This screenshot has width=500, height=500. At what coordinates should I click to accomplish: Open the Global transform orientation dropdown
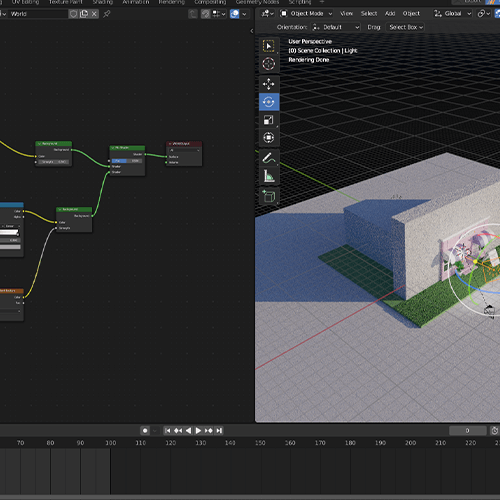[x=452, y=14]
